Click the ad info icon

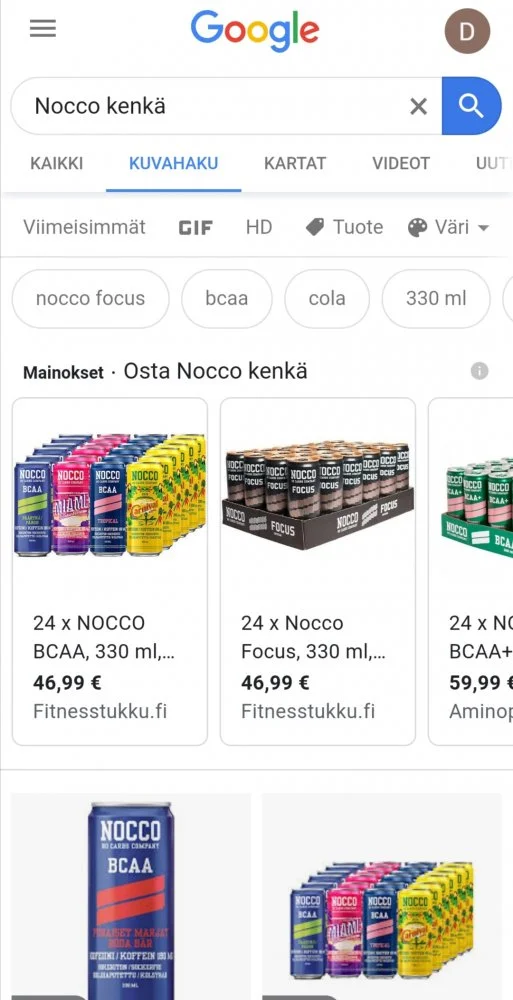[x=480, y=371]
